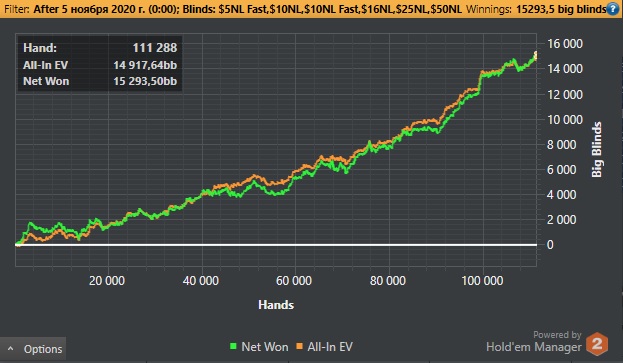Click the '16 000' y-axis label
Image resolution: width=623 pixels, height=363 pixels.
tap(565, 44)
